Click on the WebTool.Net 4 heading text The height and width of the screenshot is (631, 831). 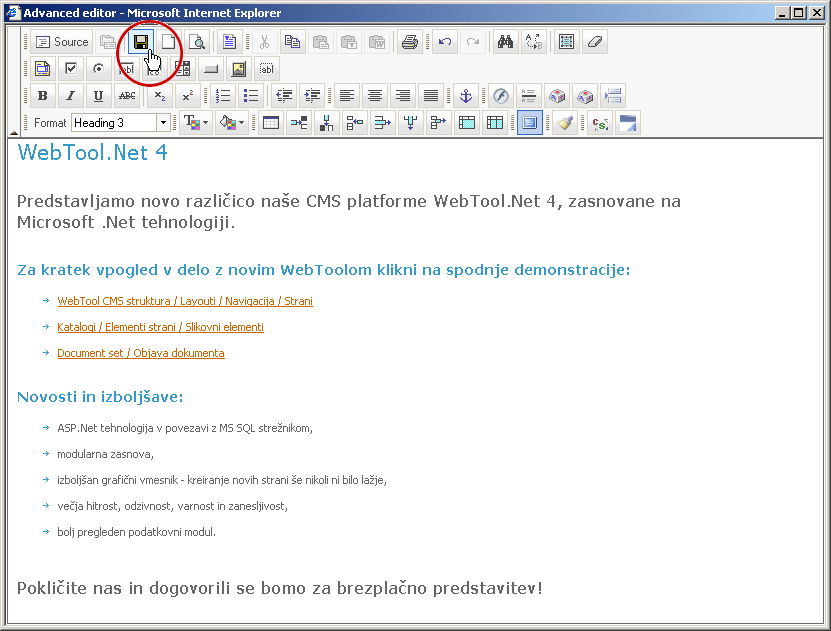[92, 153]
